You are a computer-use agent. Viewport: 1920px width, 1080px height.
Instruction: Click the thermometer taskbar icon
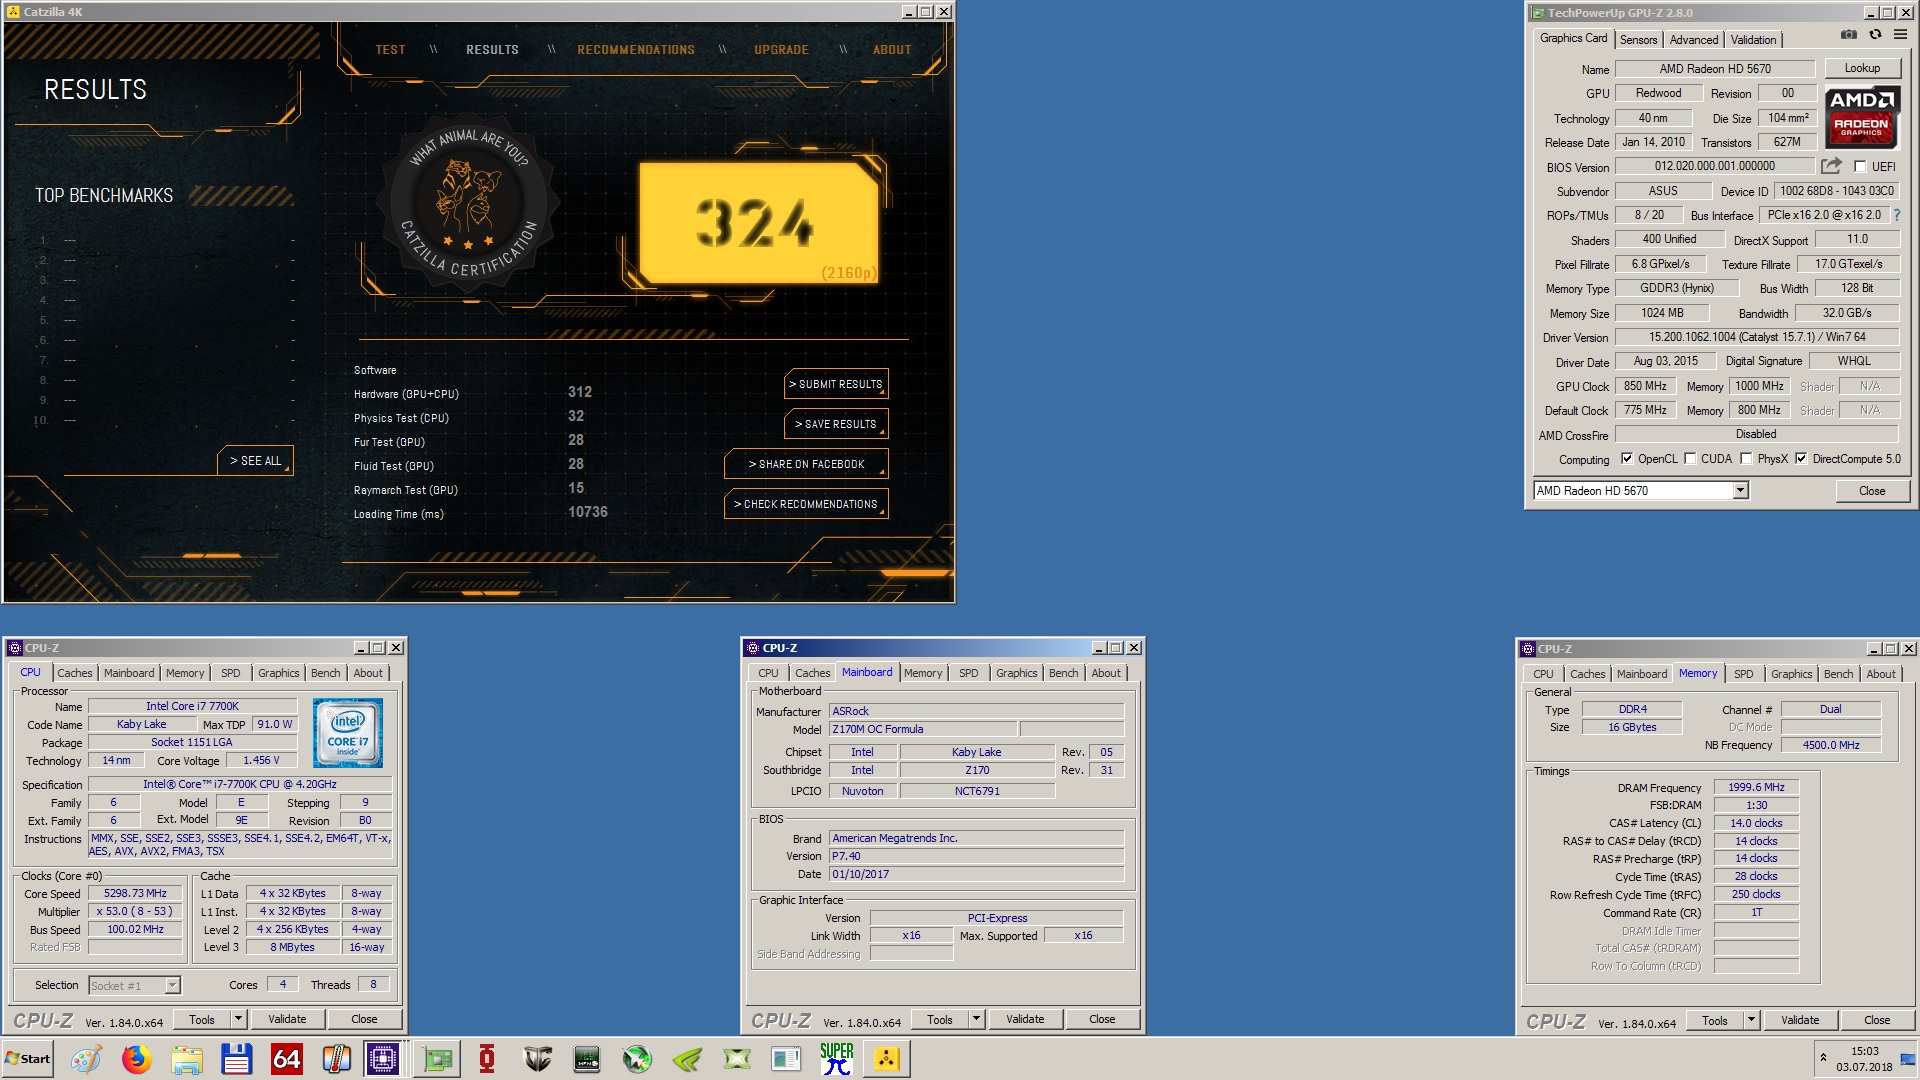tap(337, 1059)
